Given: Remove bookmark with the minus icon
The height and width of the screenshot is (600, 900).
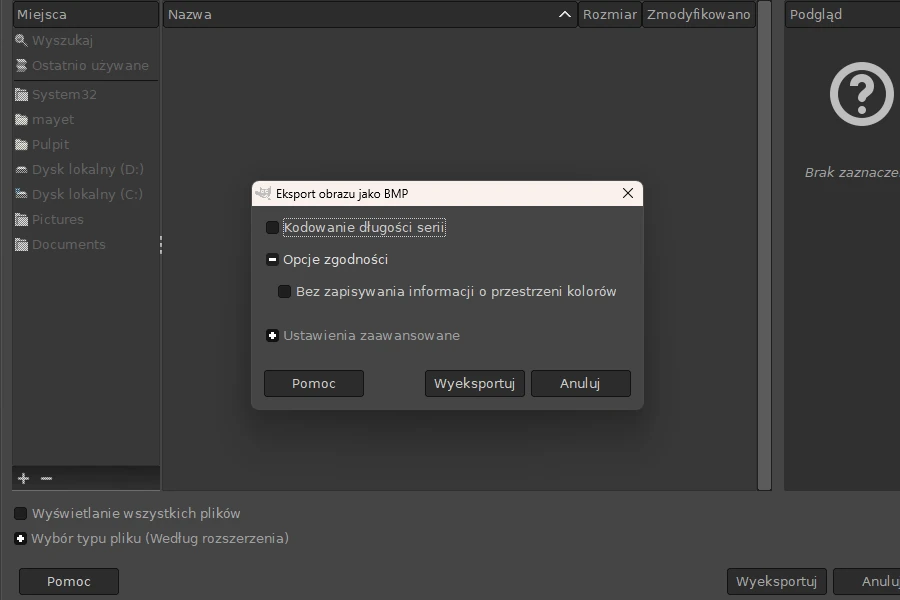Looking at the screenshot, I should 46,478.
